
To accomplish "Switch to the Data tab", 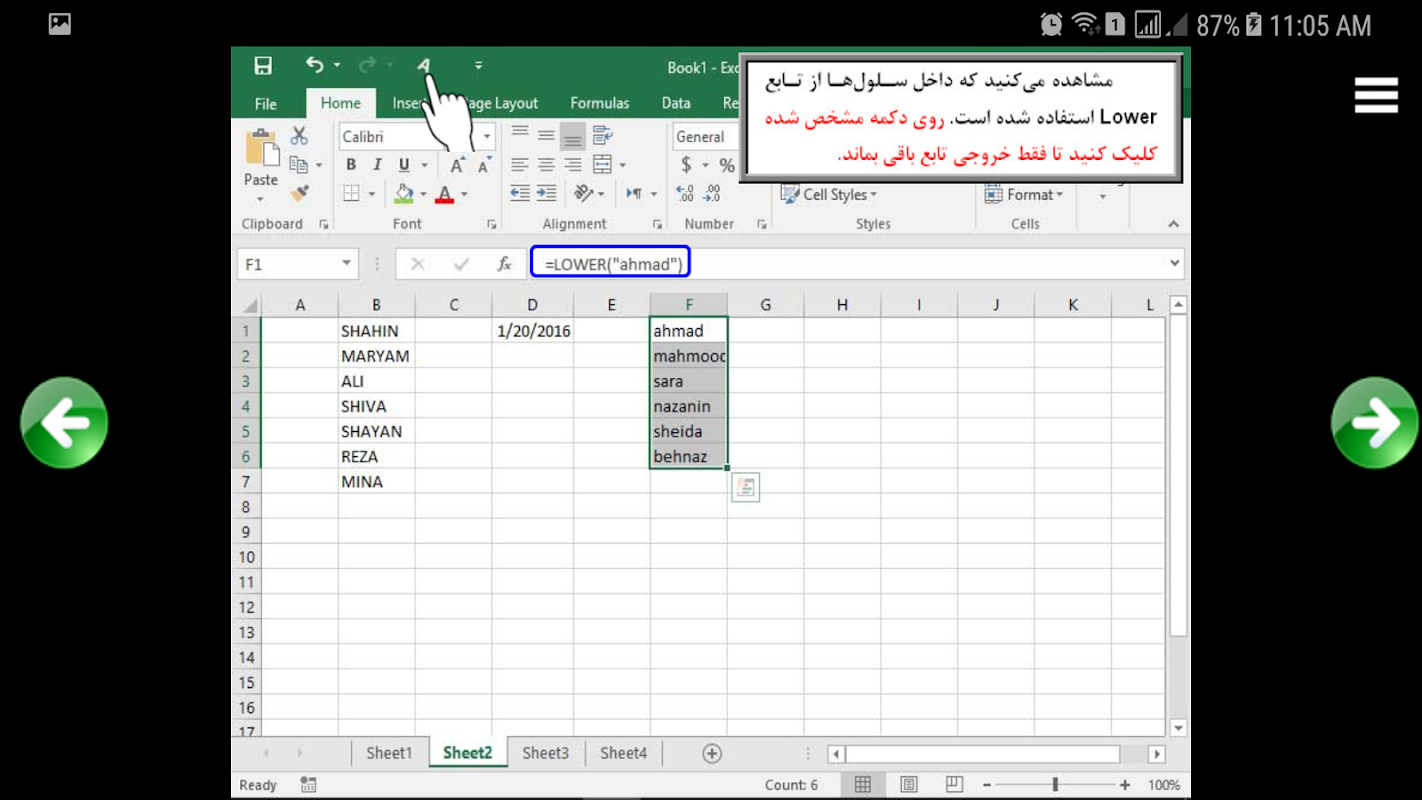I will point(676,103).
